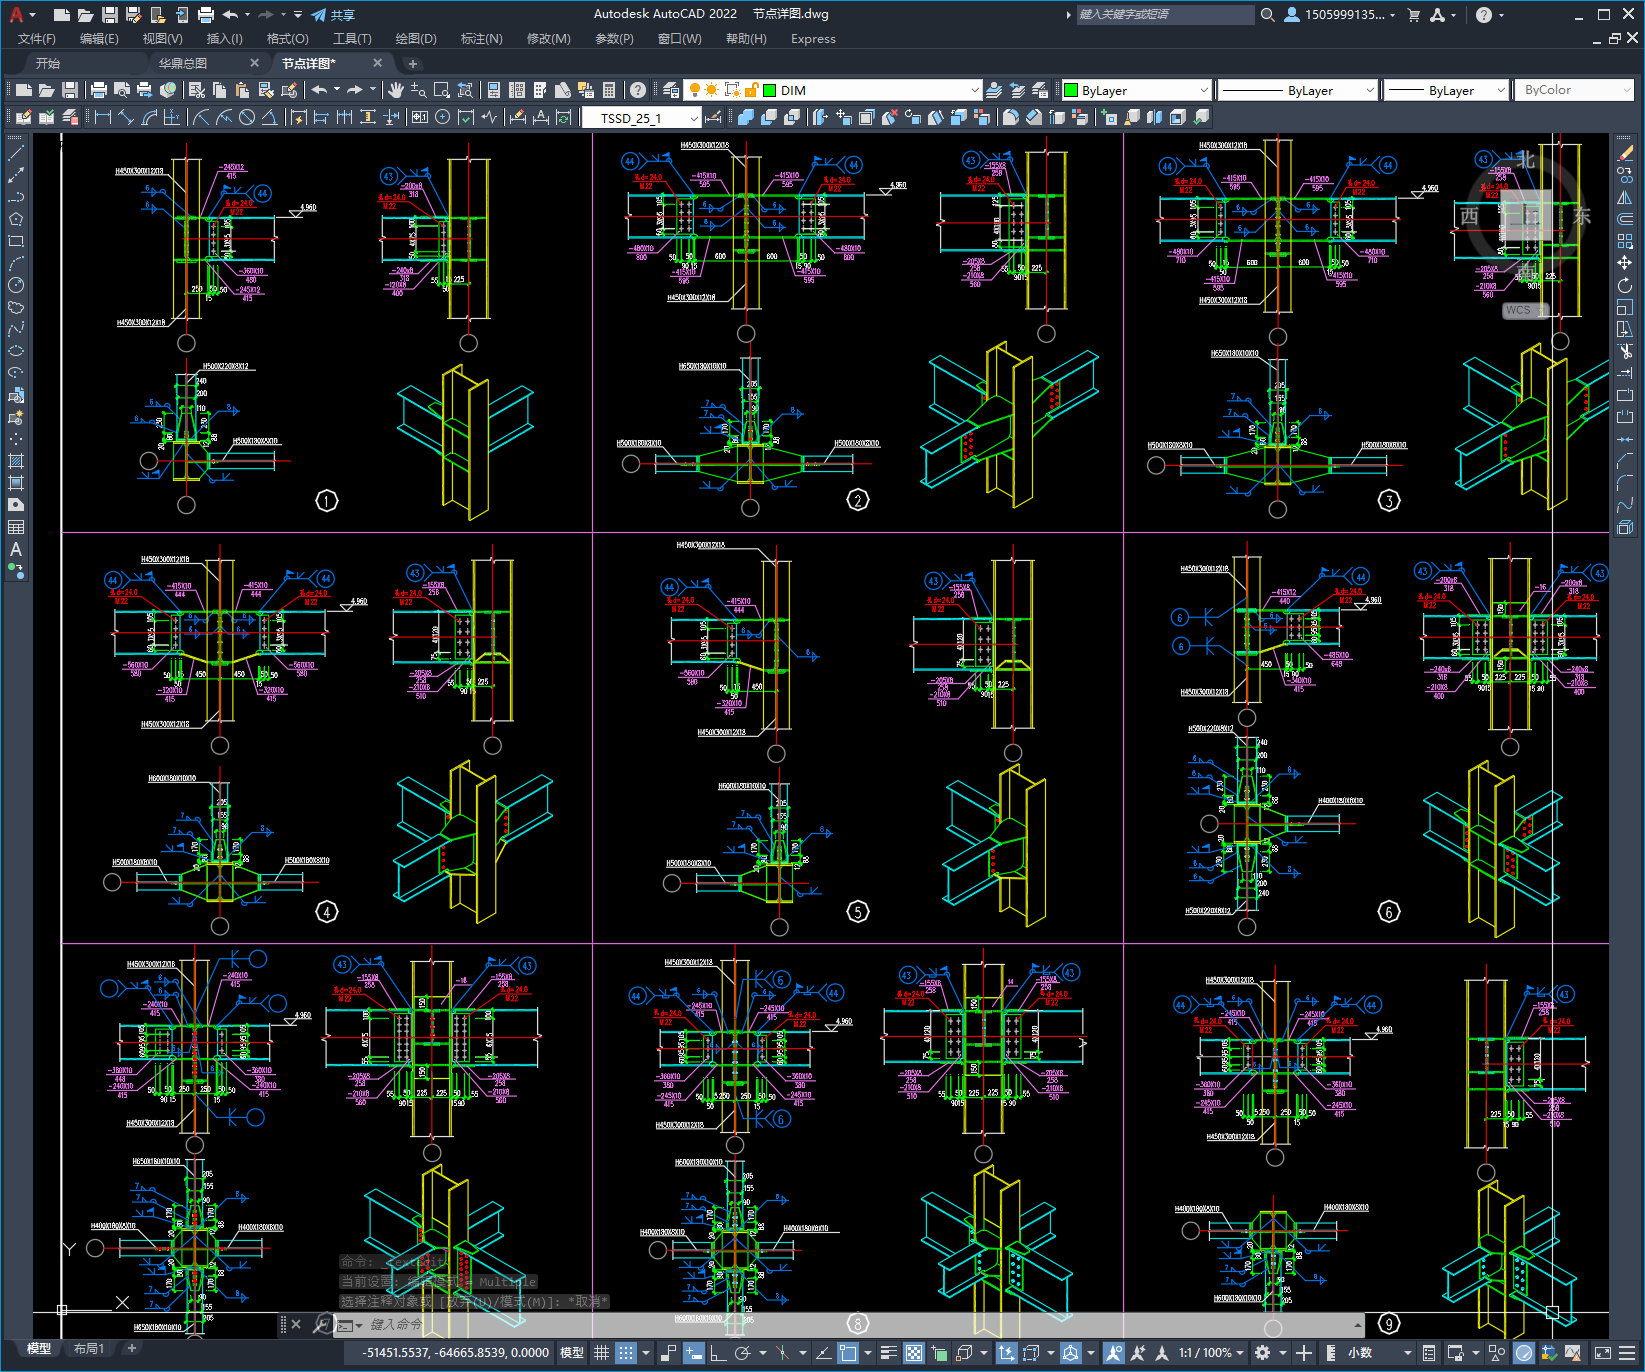Open the AutoCAD application menu logo
1645x1372 pixels.
16,14
